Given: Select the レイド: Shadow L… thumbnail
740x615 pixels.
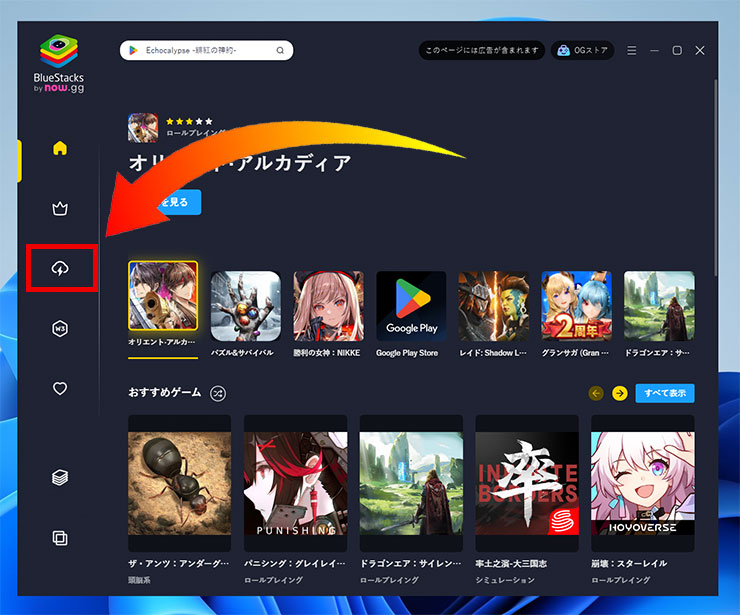Looking at the screenshot, I should pyautogui.click(x=494, y=306).
